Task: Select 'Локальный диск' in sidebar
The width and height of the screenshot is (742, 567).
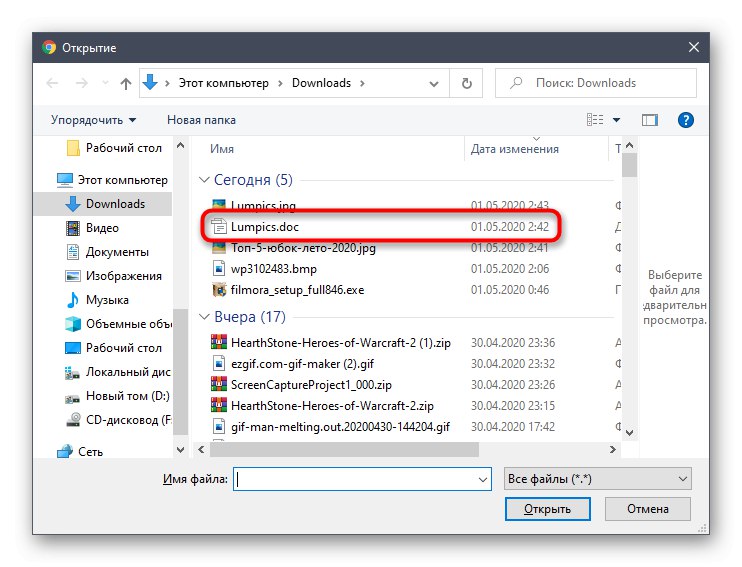Action: (118, 372)
